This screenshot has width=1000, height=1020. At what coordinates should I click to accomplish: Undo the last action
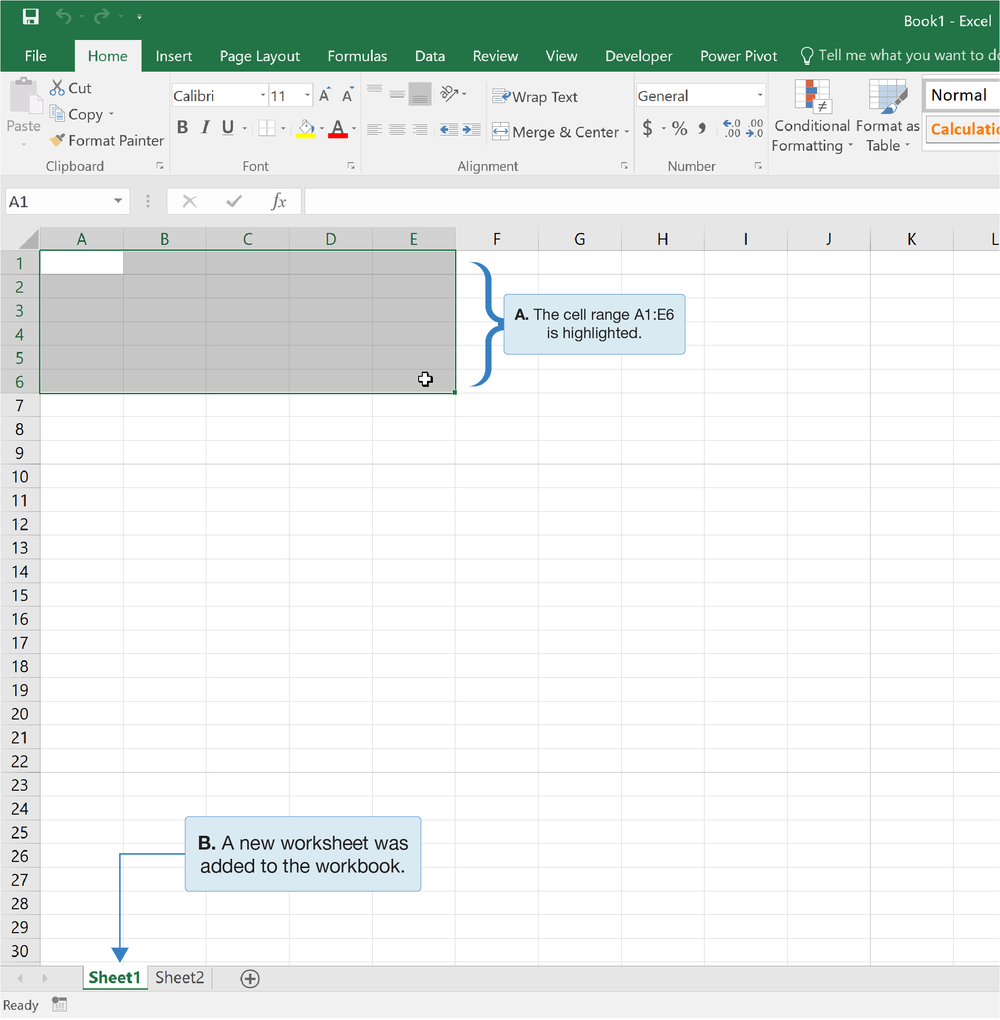pos(61,16)
